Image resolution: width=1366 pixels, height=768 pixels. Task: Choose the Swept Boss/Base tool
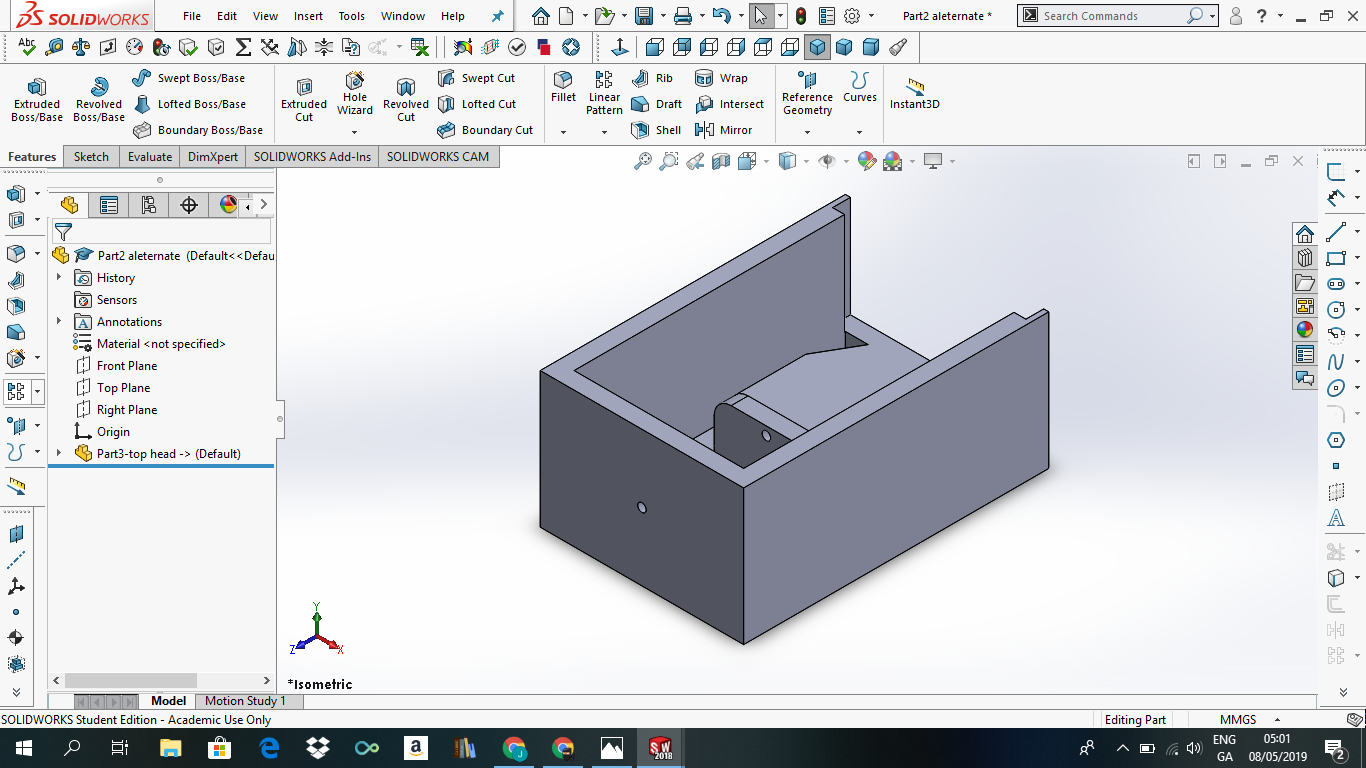189,78
